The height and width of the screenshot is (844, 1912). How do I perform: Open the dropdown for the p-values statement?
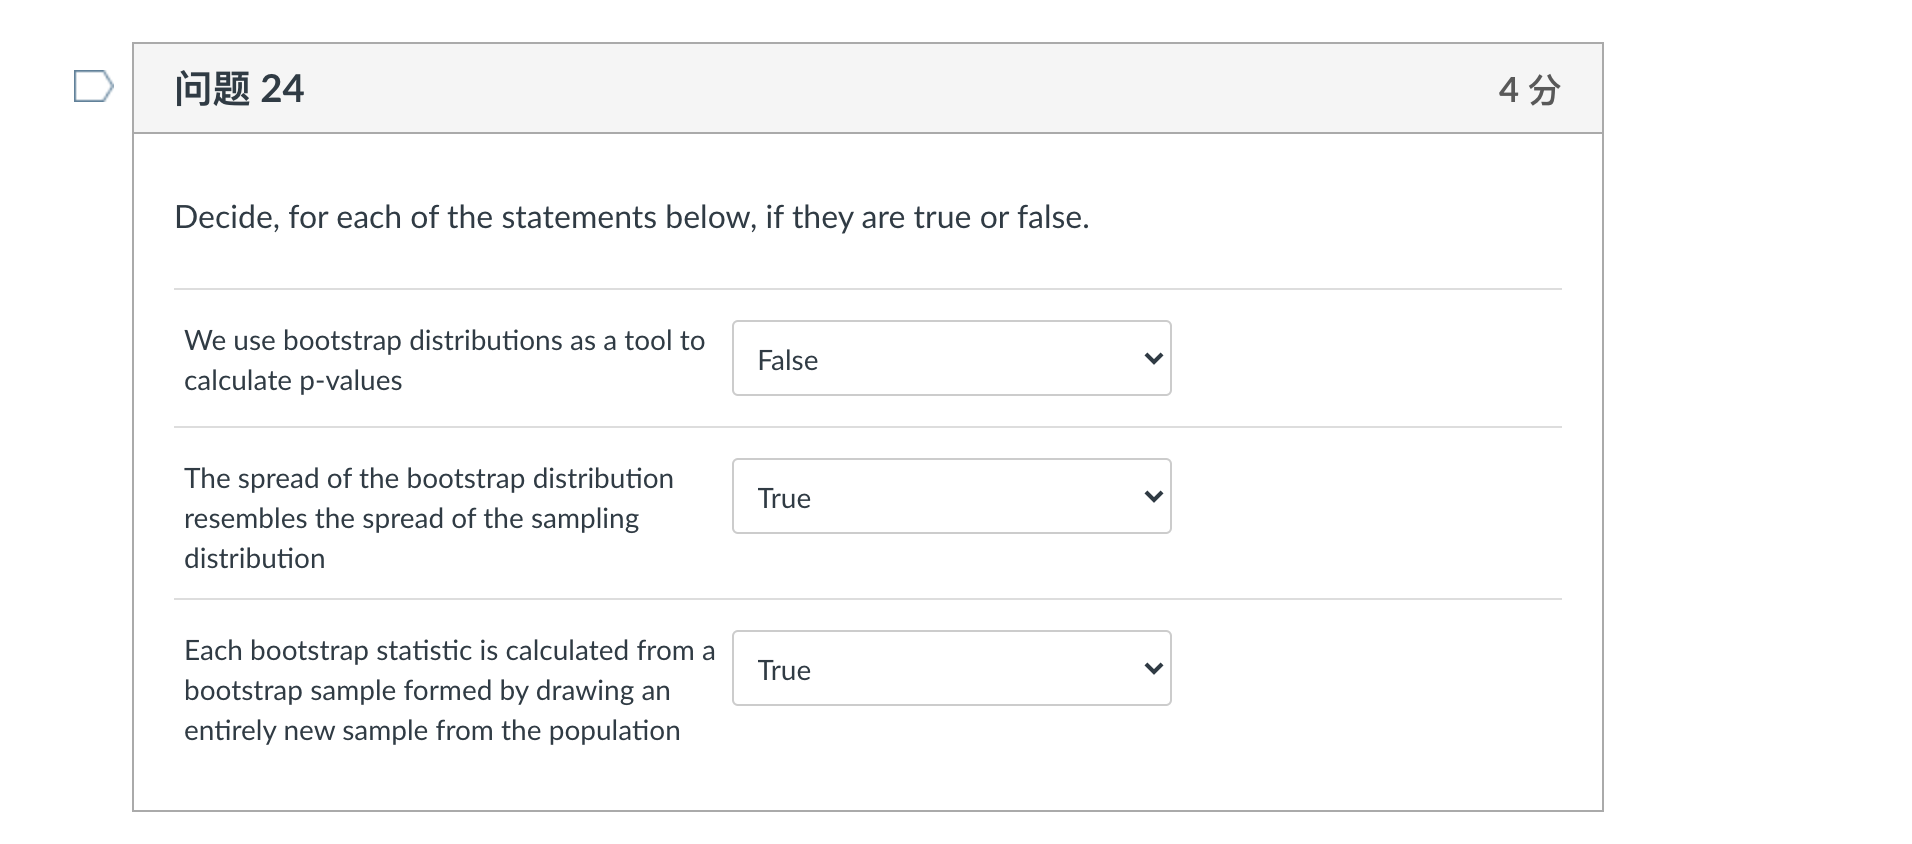(x=950, y=358)
